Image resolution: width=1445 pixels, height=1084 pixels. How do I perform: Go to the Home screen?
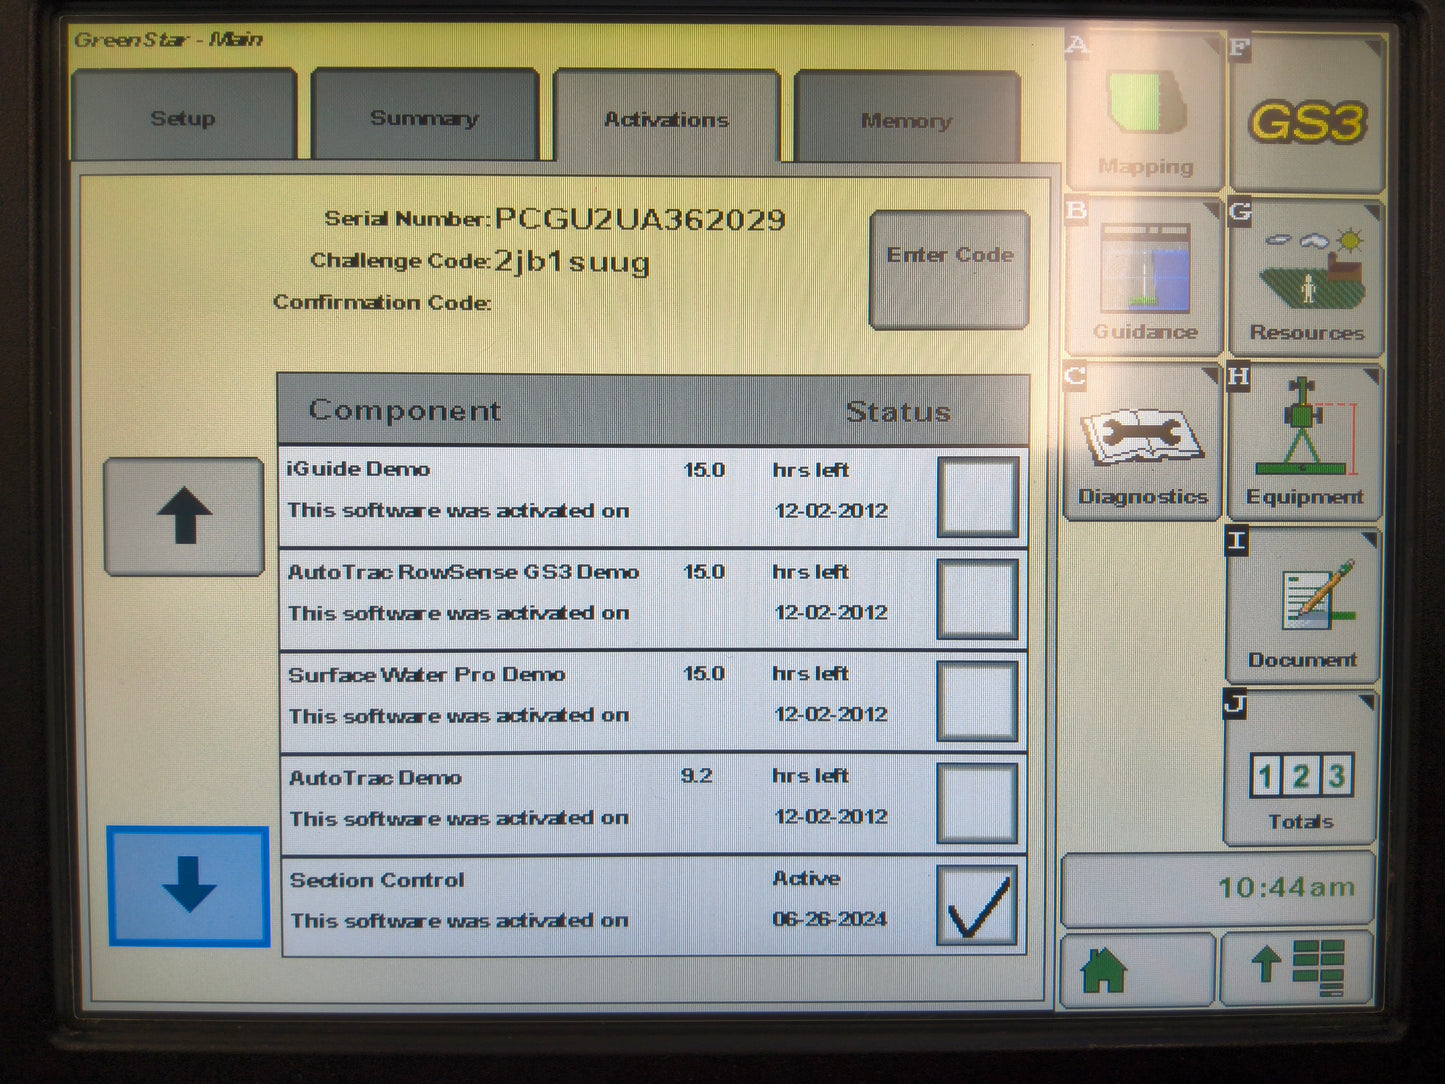pos(1138,969)
